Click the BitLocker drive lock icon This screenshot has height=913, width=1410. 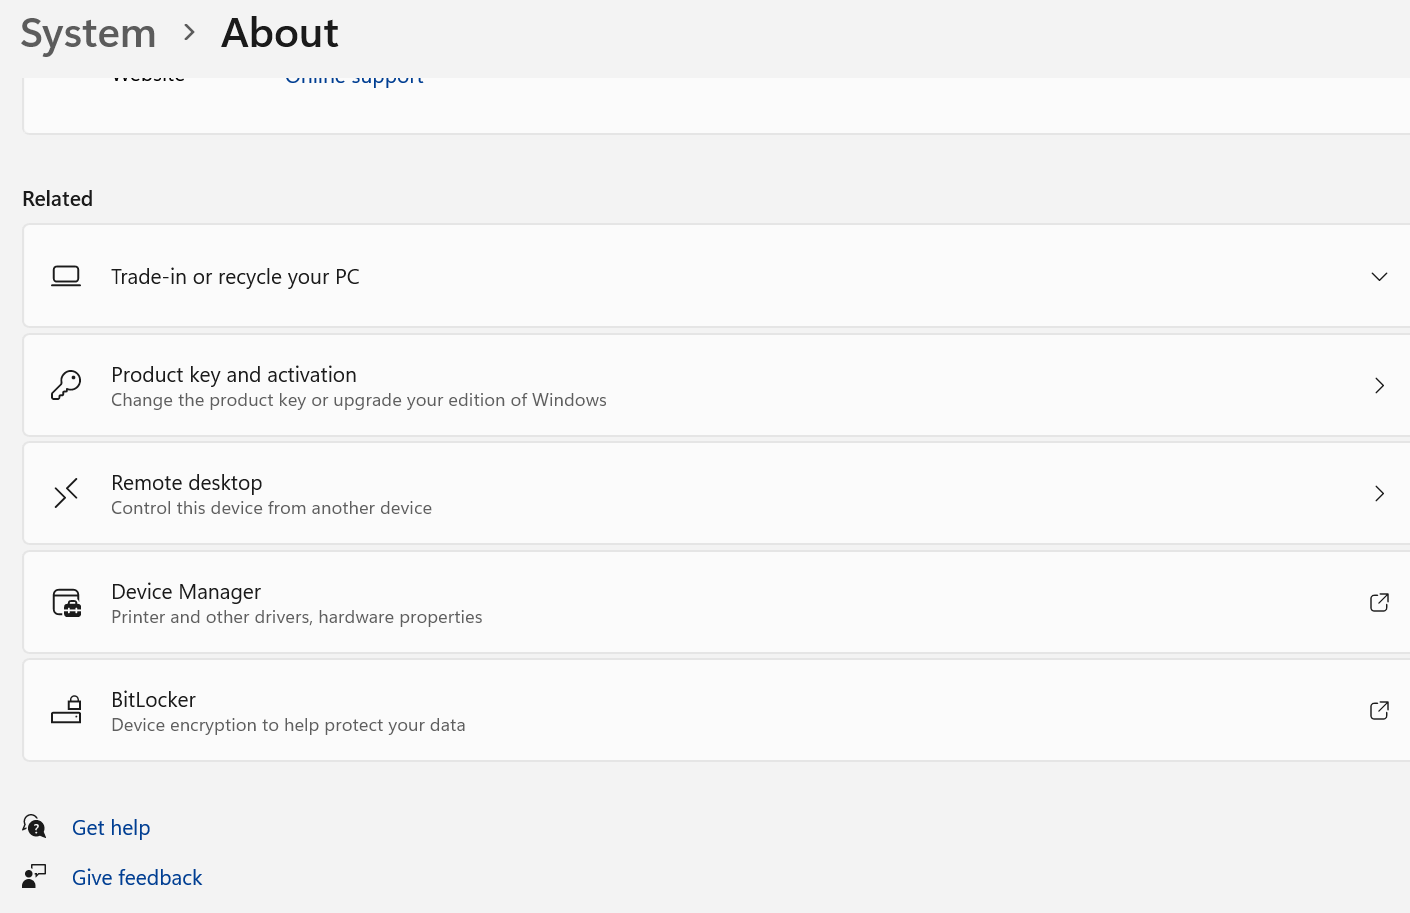pos(66,710)
